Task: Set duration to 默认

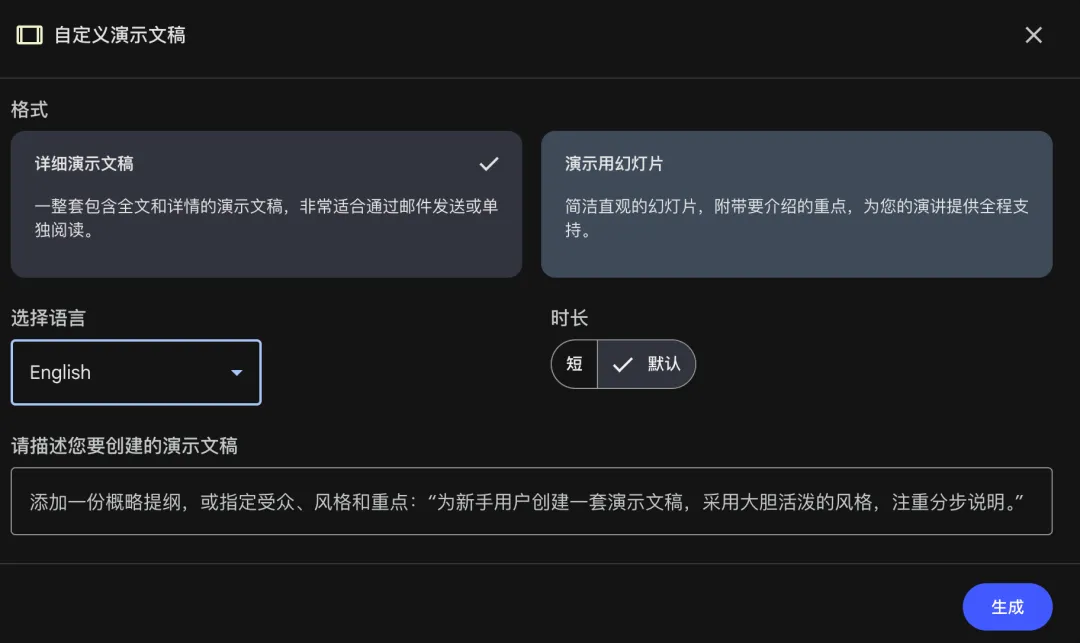Action: click(x=646, y=364)
